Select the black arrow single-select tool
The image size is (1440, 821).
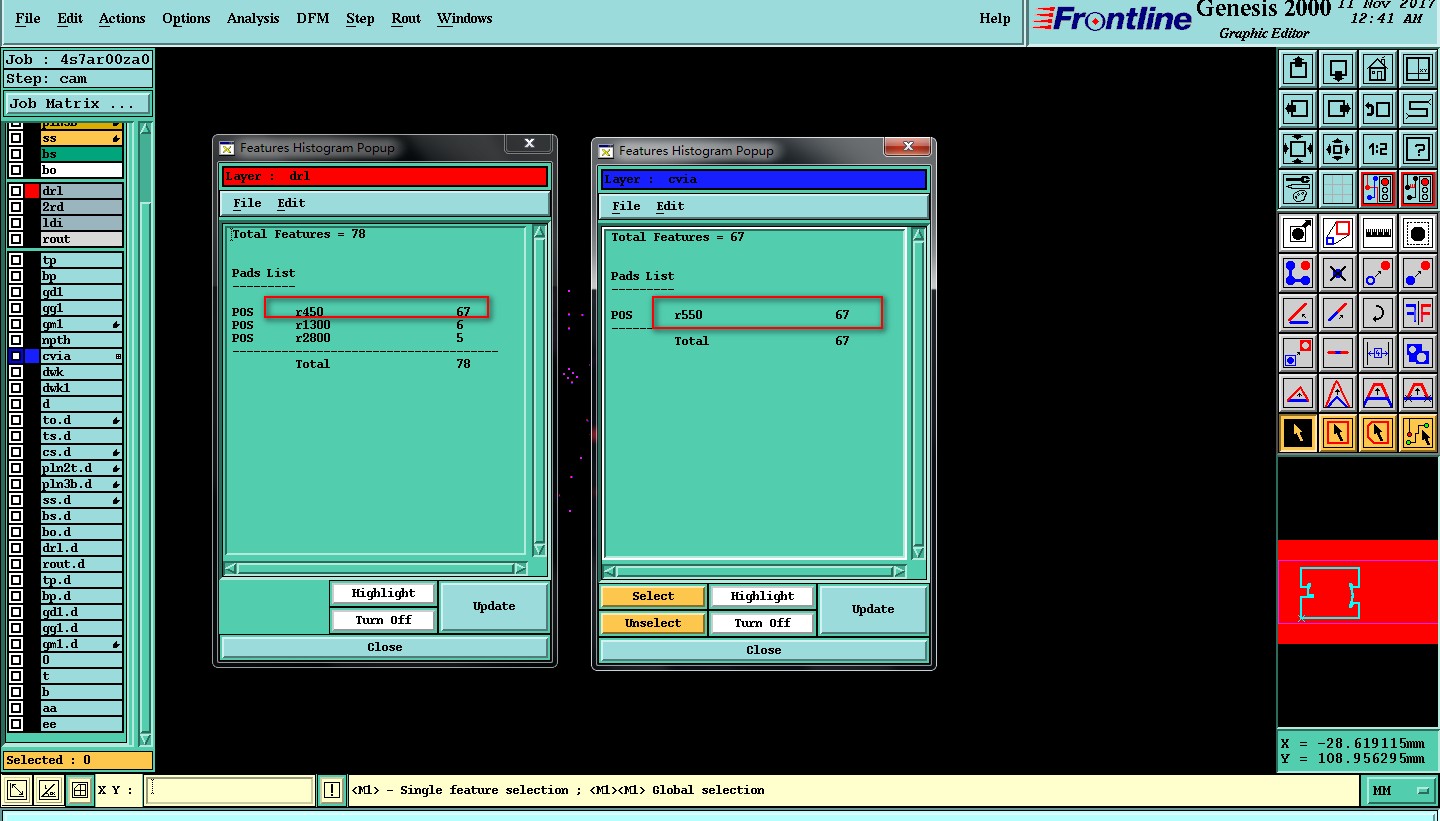[1298, 433]
